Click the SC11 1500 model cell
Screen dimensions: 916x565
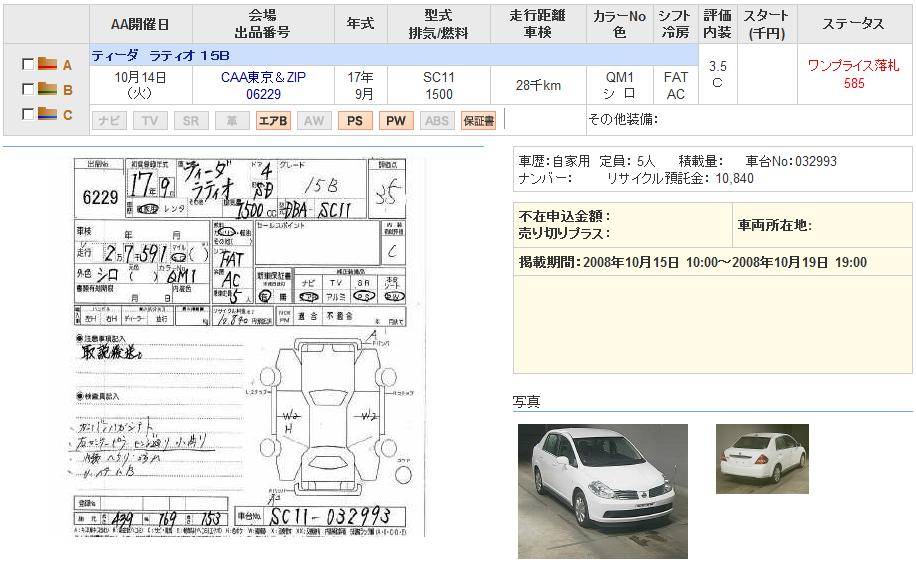439,85
